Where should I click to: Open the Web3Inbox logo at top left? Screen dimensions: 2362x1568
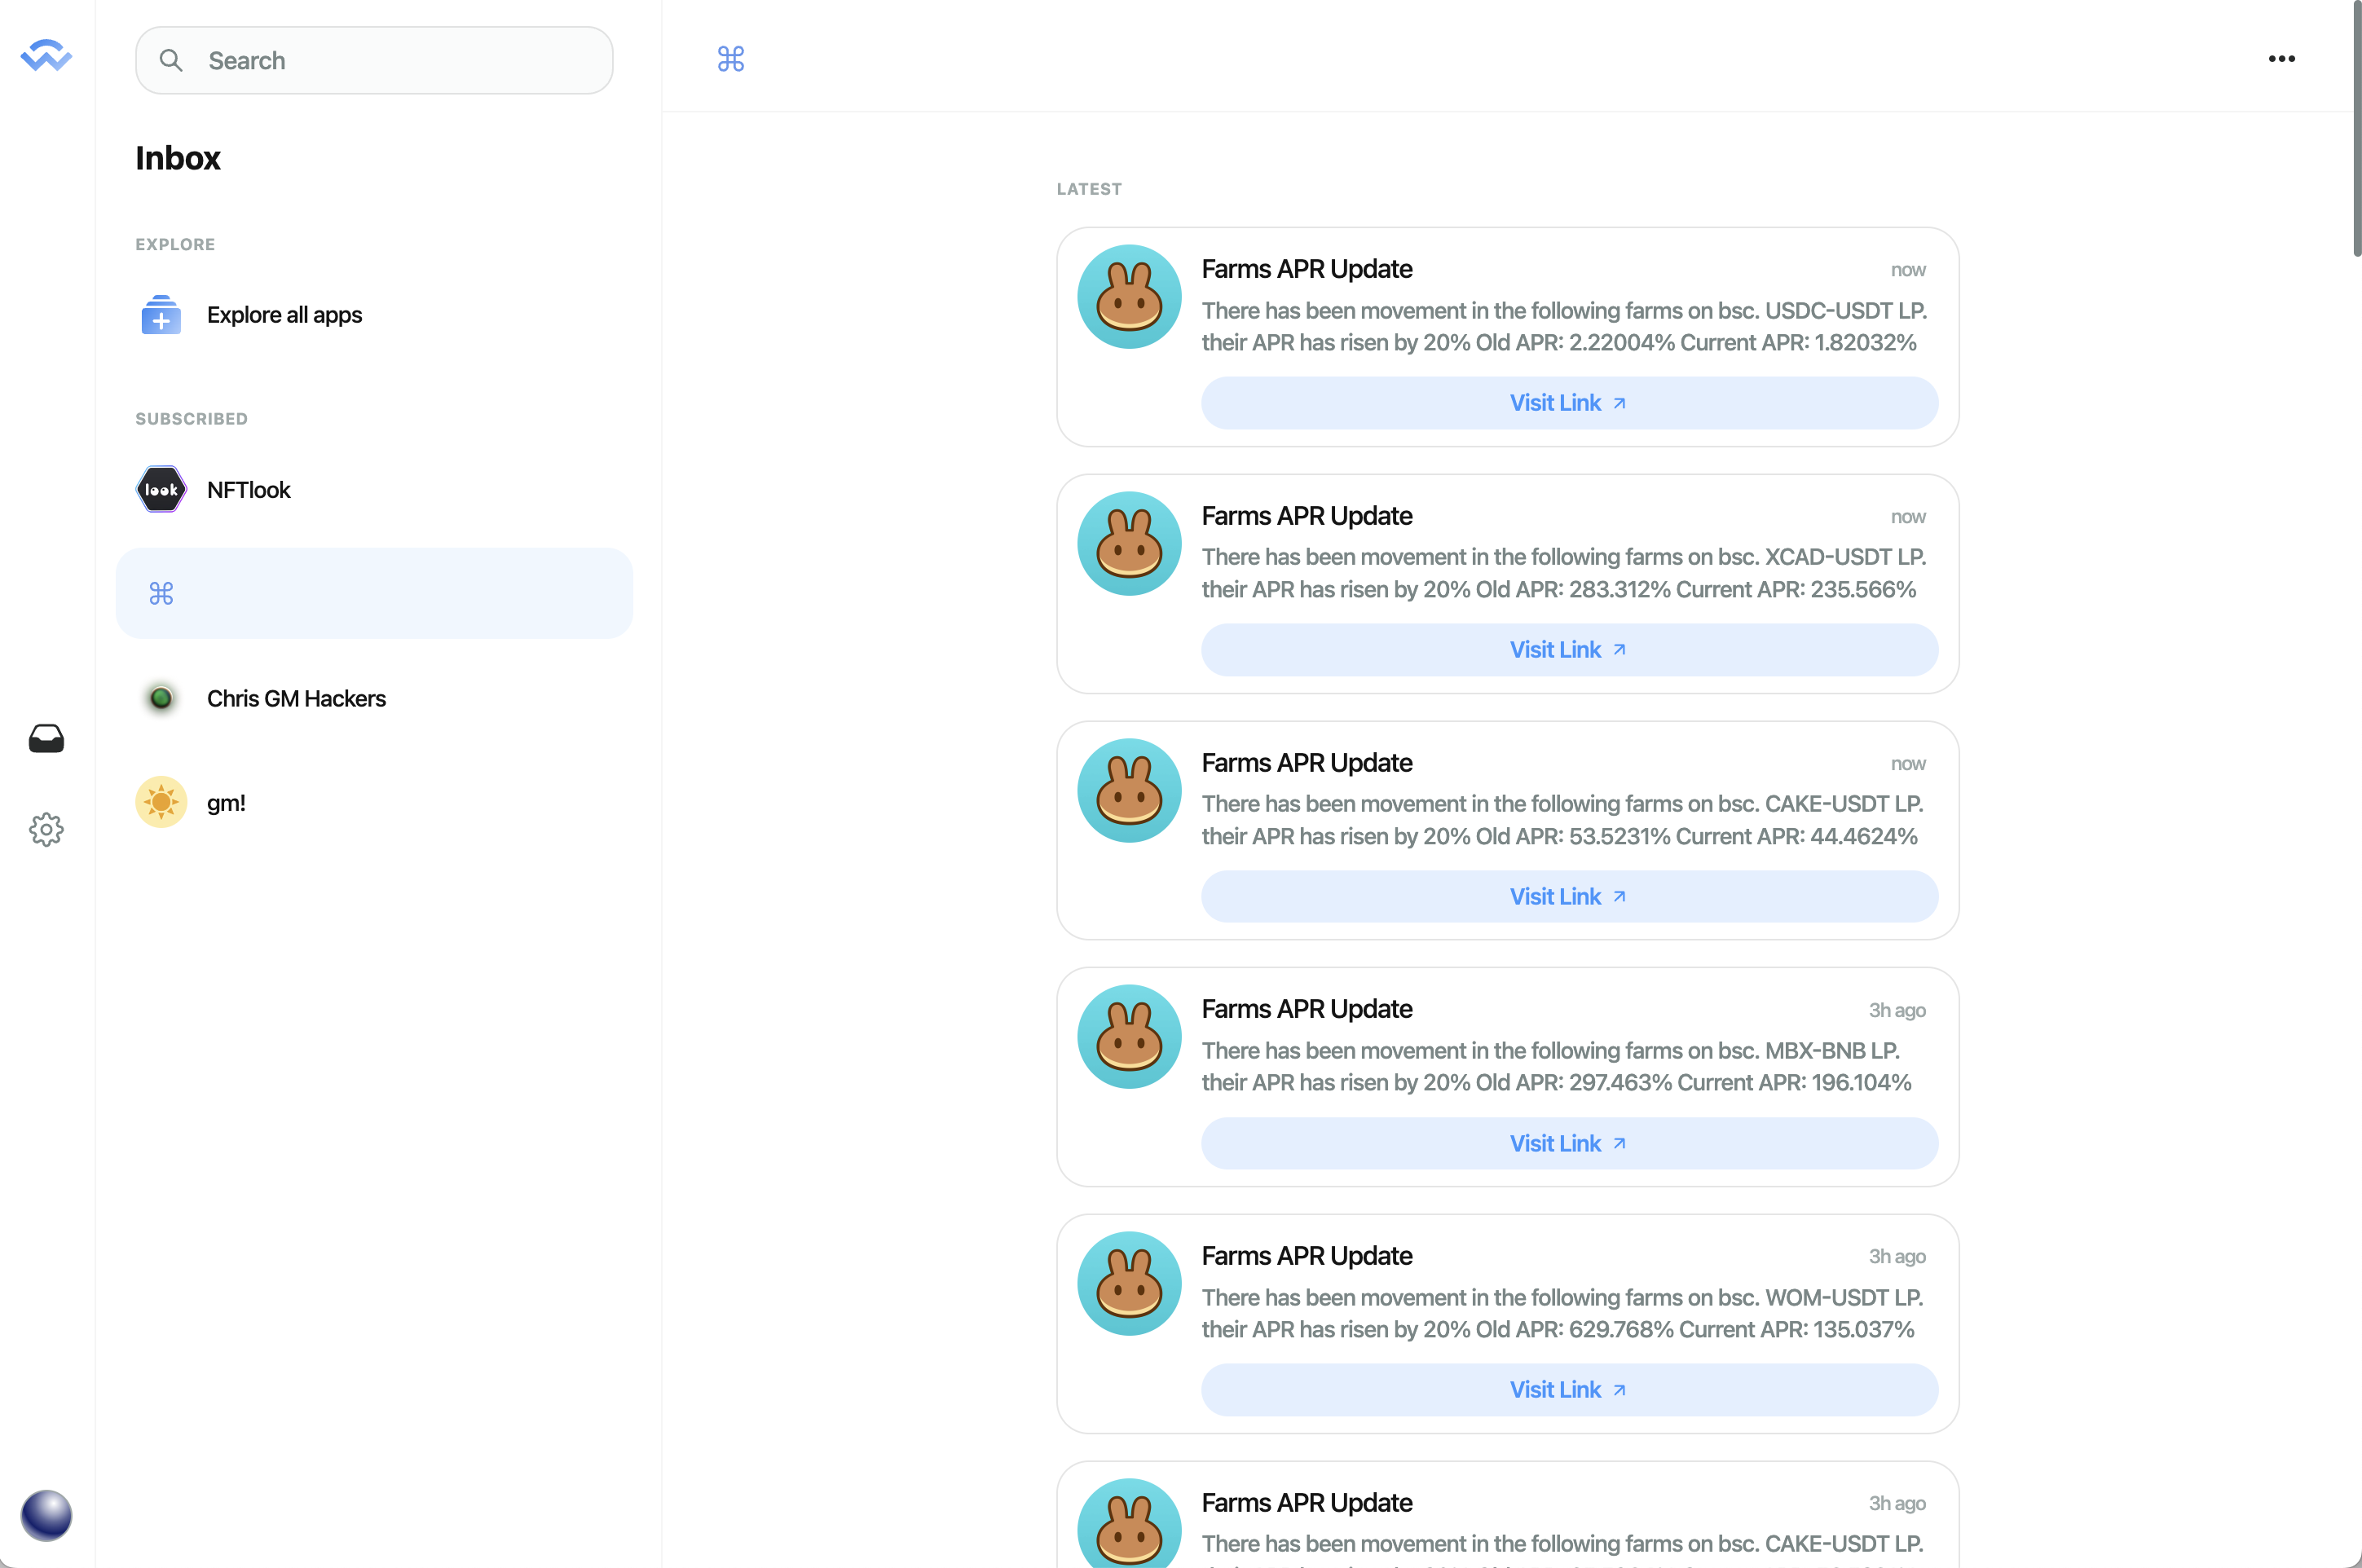point(46,56)
